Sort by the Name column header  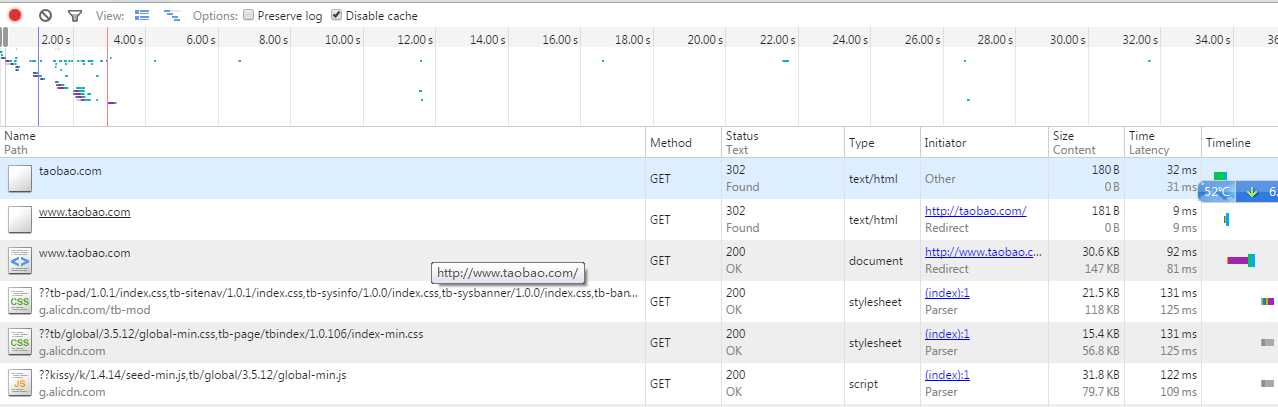click(323, 142)
